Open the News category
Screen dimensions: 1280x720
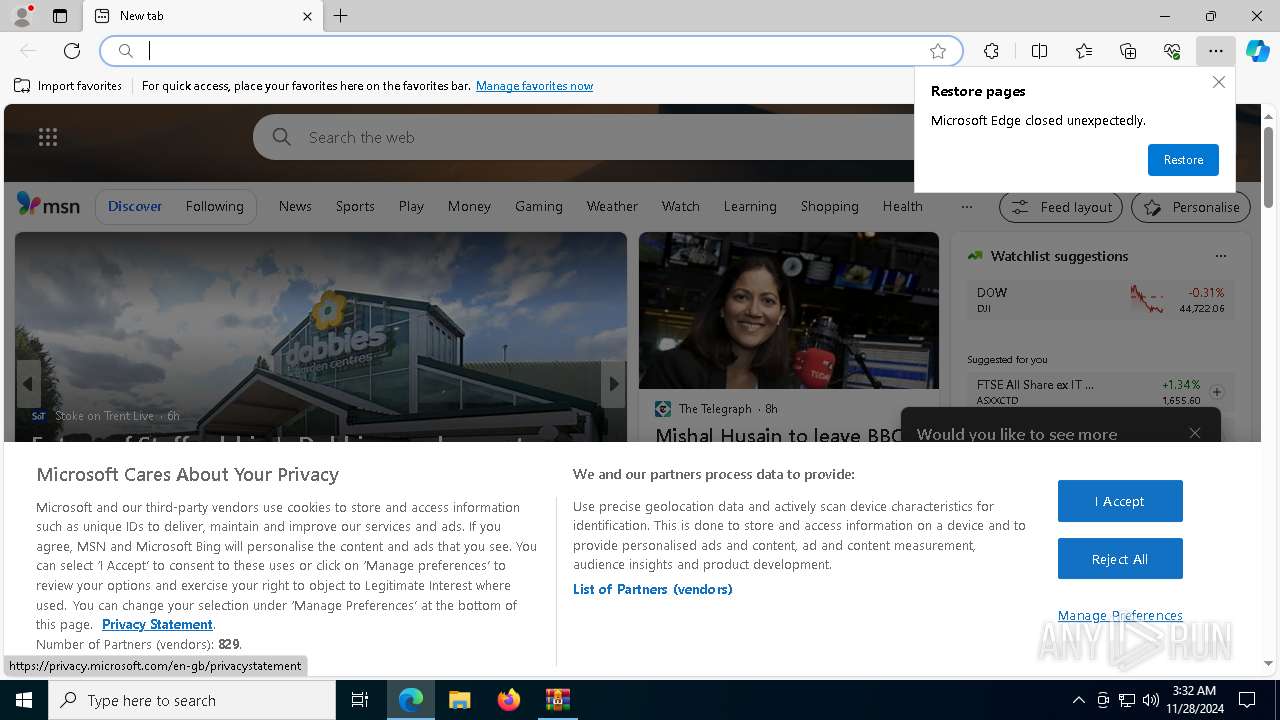[x=295, y=206]
